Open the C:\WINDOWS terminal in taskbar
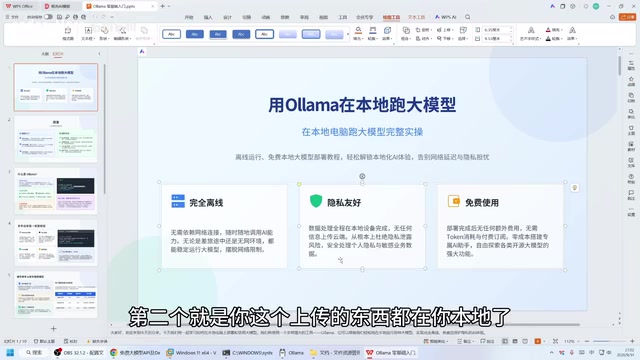This screenshot has width=640, height=360. 248,353
